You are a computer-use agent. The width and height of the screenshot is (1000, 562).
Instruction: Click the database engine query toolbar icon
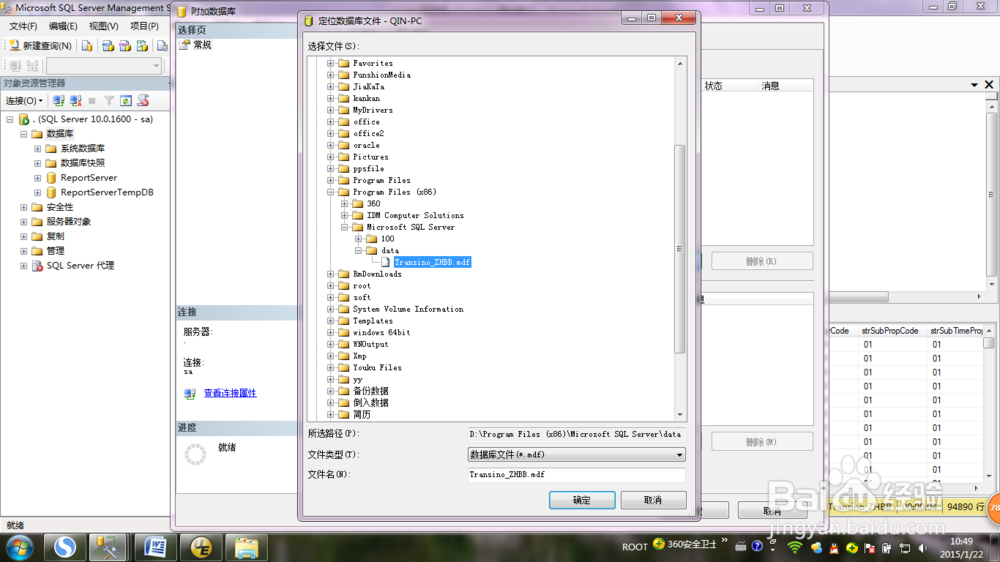[87, 46]
